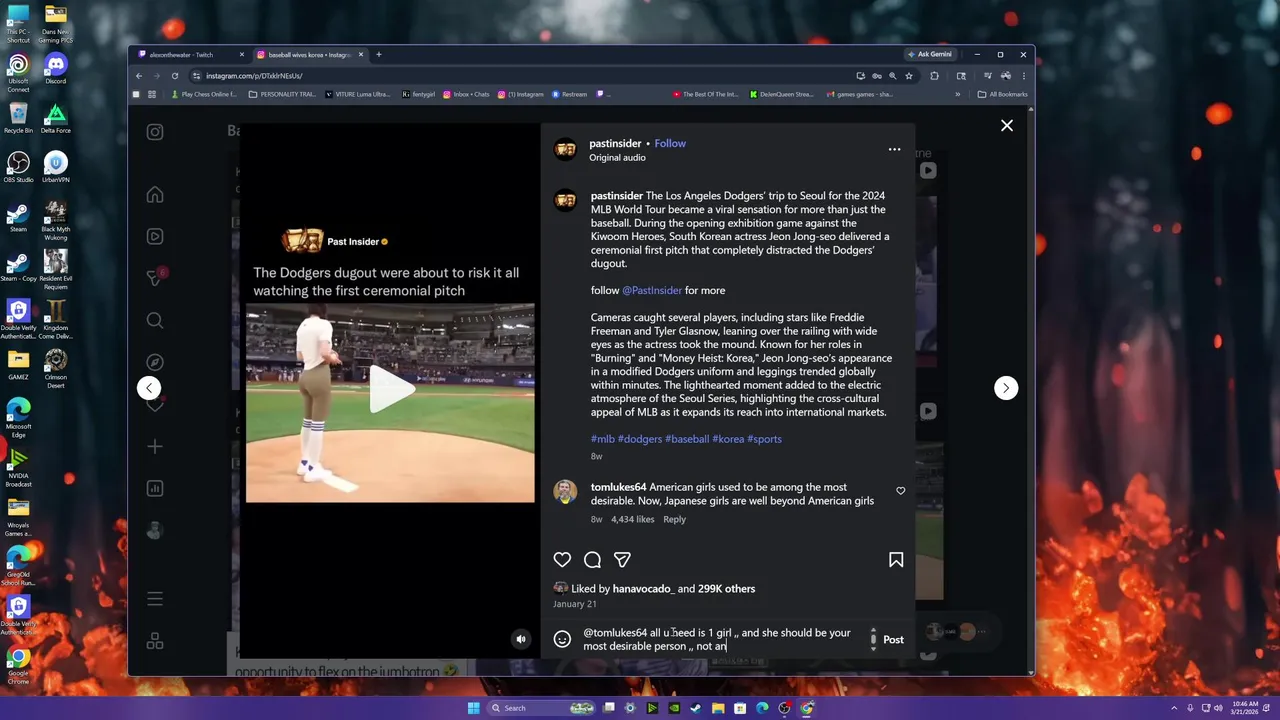The width and height of the screenshot is (1280, 720).
Task: Open the Discord desktop shortcut
Action: 56,68
